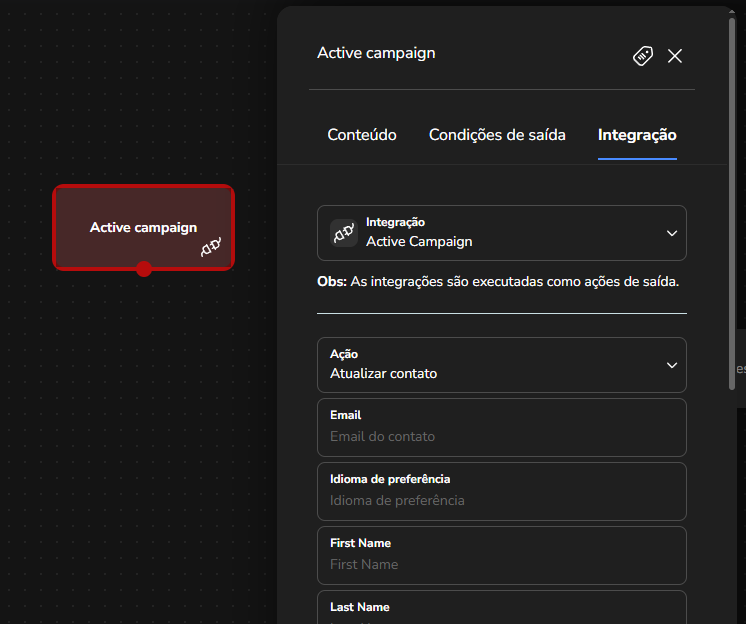Click the red output connector of the node

coord(144,269)
